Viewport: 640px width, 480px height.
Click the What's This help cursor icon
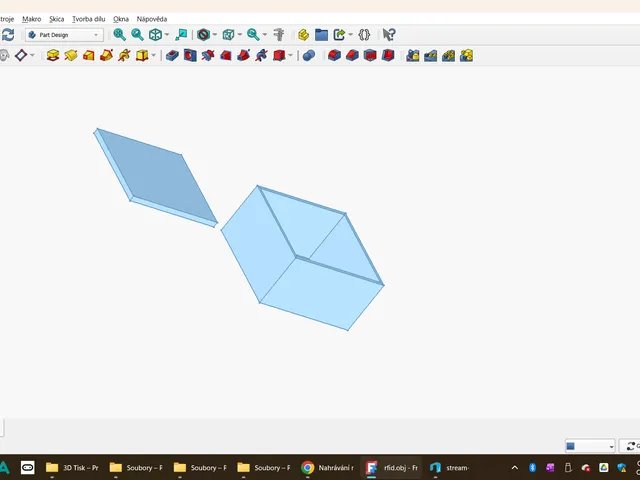click(x=389, y=35)
